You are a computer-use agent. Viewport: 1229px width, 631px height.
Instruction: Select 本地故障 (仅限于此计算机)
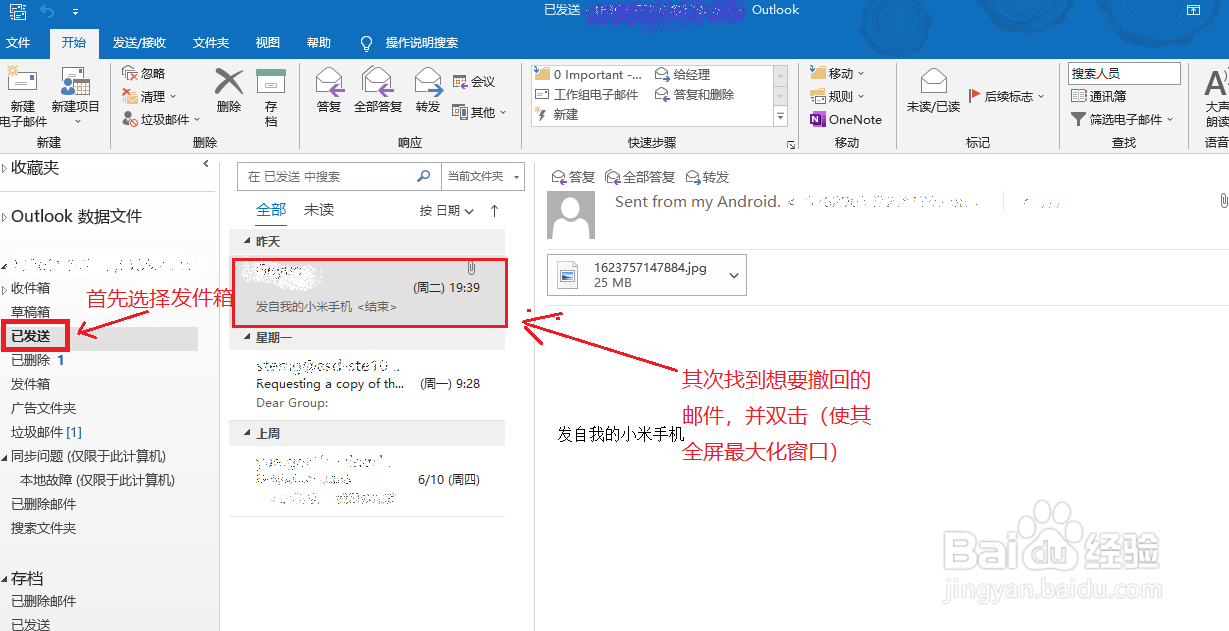point(97,480)
